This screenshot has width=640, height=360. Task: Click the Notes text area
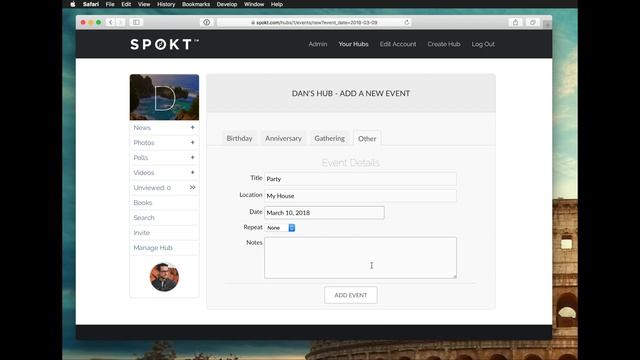[x=360, y=258]
